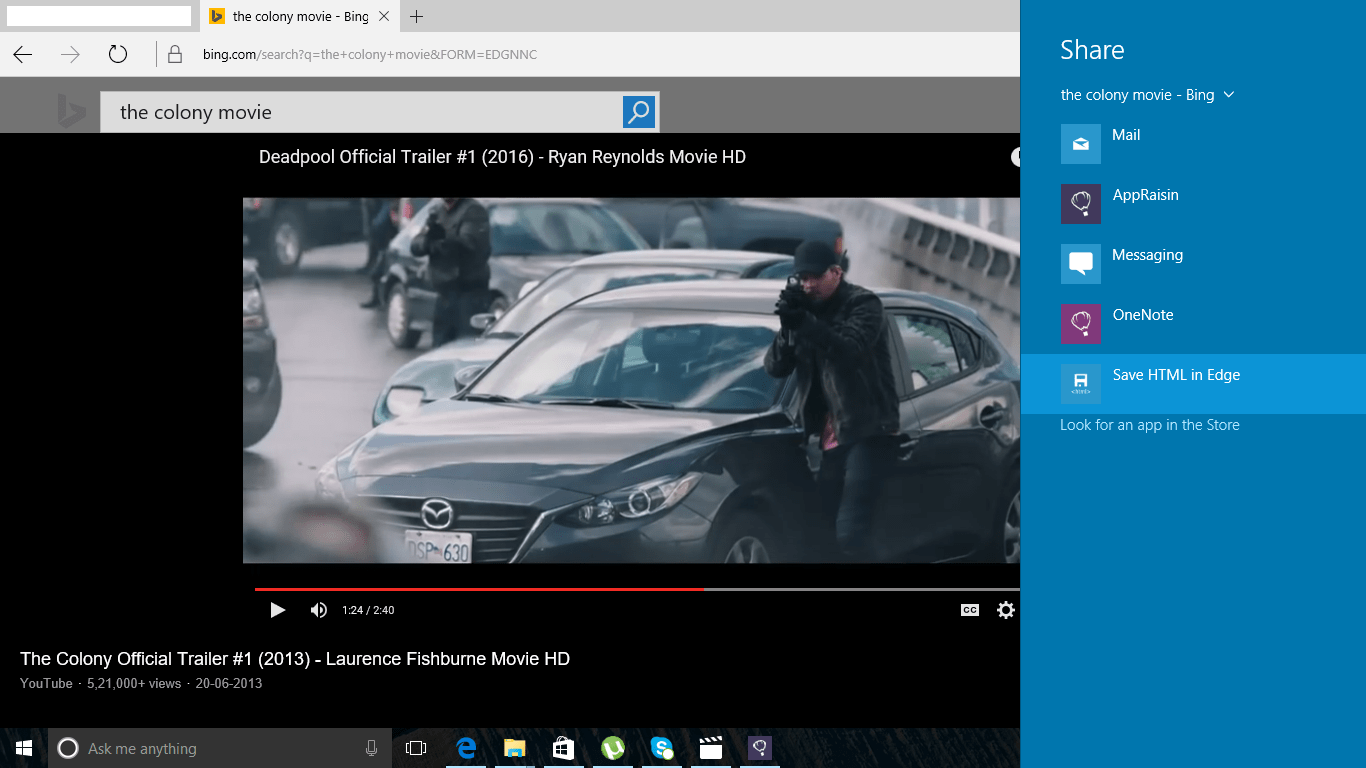Open Movies & TV clapperboard icon
The height and width of the screenshot is (768, 1366).
pos(710,748)
